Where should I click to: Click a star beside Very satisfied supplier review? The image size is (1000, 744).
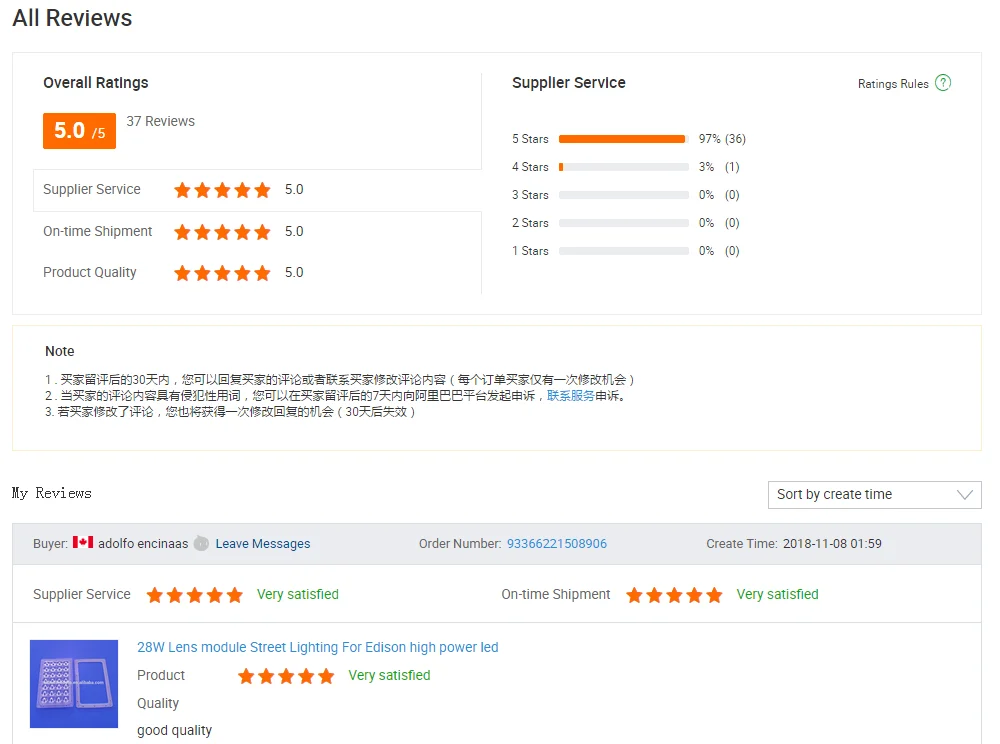[x=195, y=594]
